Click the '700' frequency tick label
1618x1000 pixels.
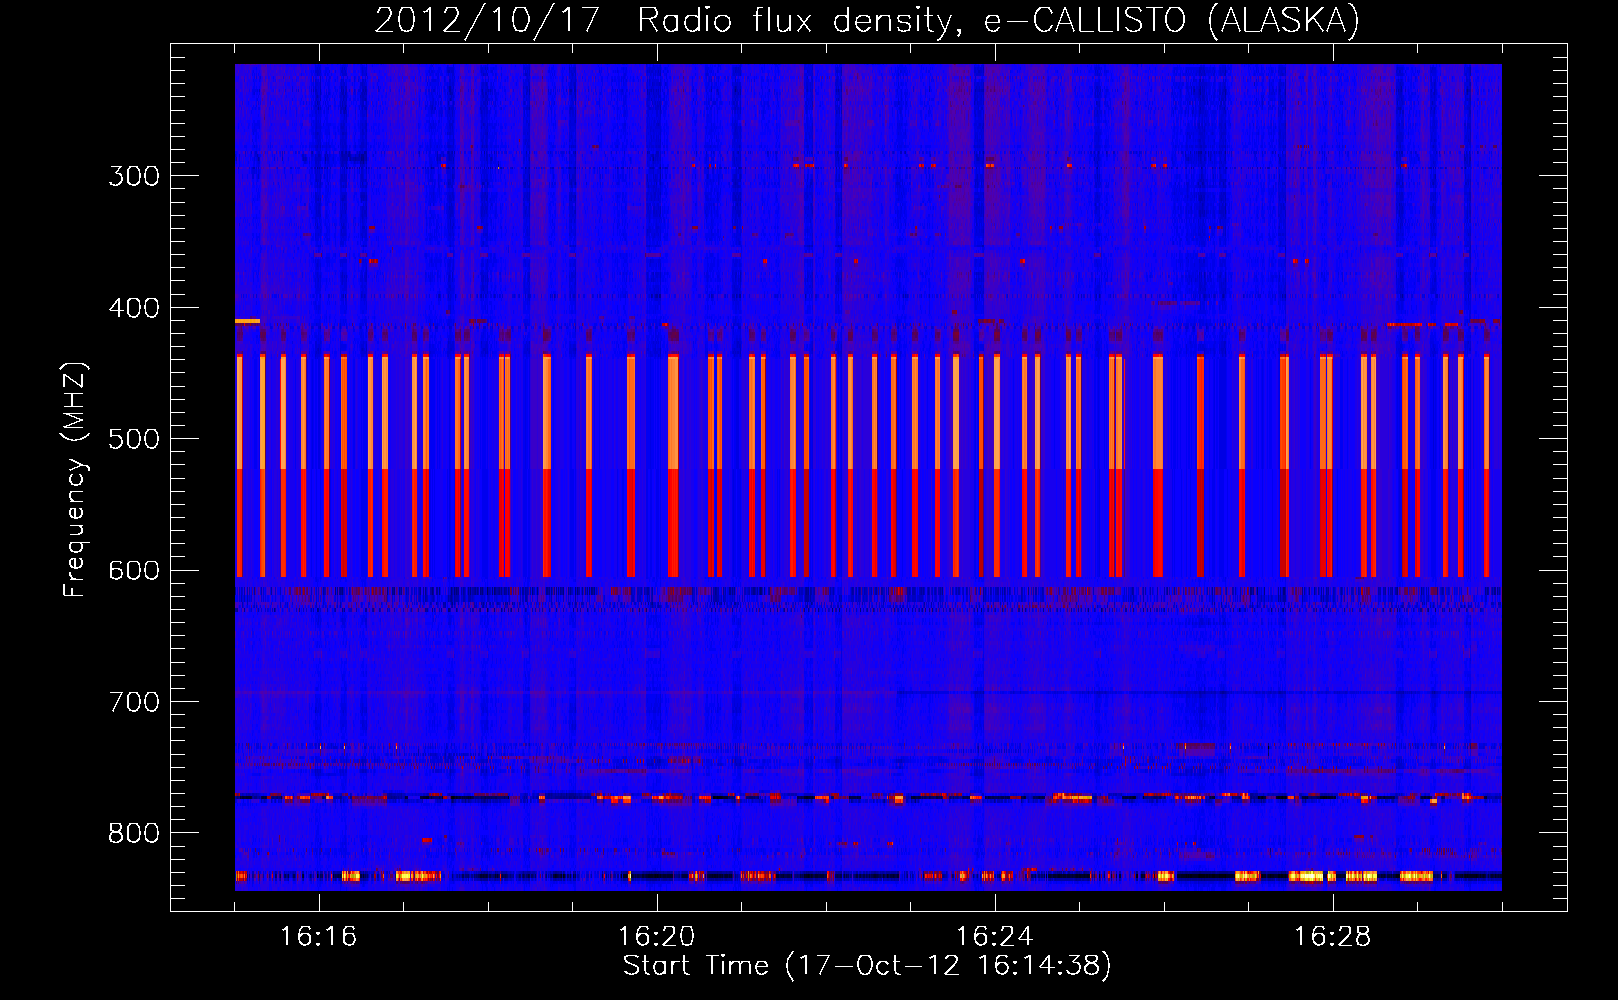(x=134, y=702)
